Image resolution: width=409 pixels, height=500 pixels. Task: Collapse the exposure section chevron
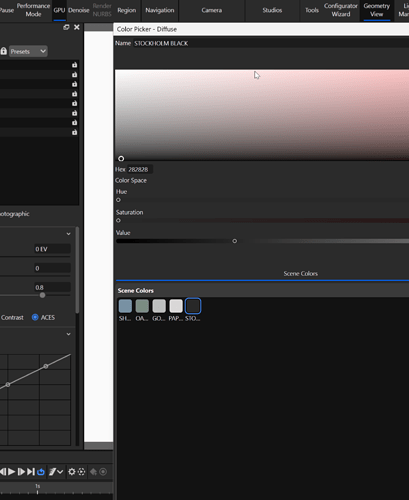(68, 234)
